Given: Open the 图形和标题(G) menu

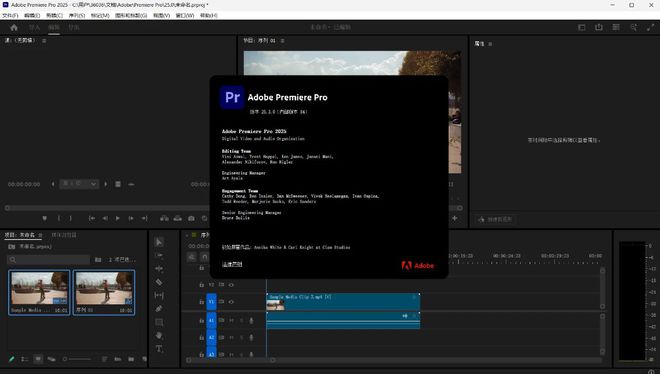Looking at the screenshot, I should pos(131,16).
